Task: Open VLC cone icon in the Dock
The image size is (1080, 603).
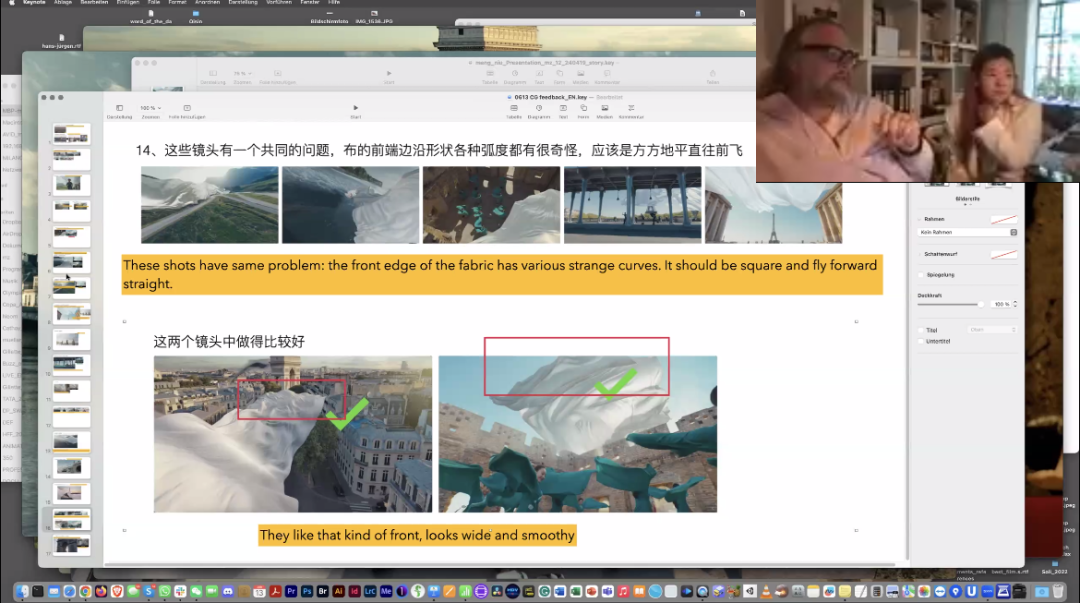Action: (x=766, y=591)
